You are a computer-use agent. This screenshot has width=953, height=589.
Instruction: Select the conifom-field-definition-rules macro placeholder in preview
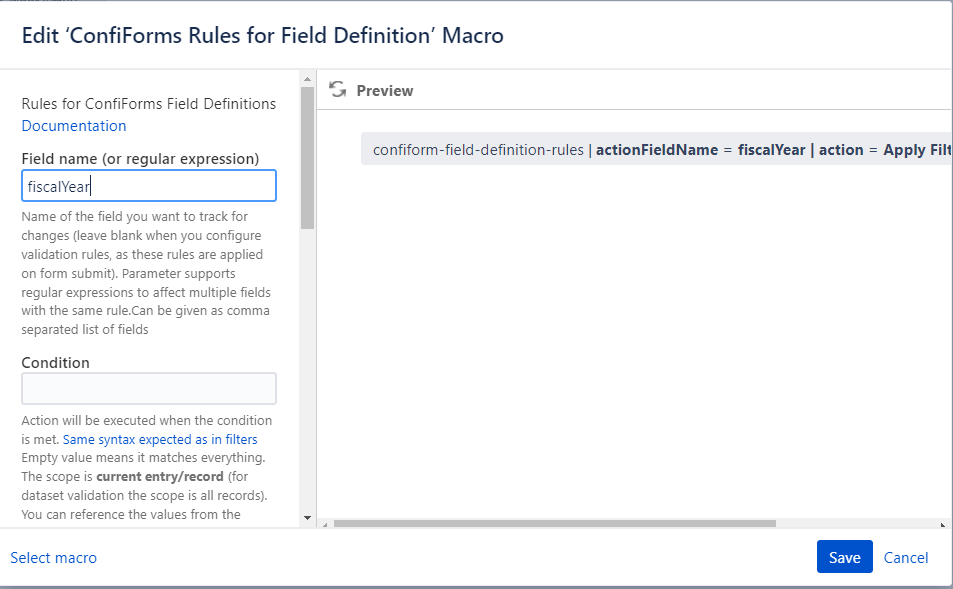coord(656,149)
